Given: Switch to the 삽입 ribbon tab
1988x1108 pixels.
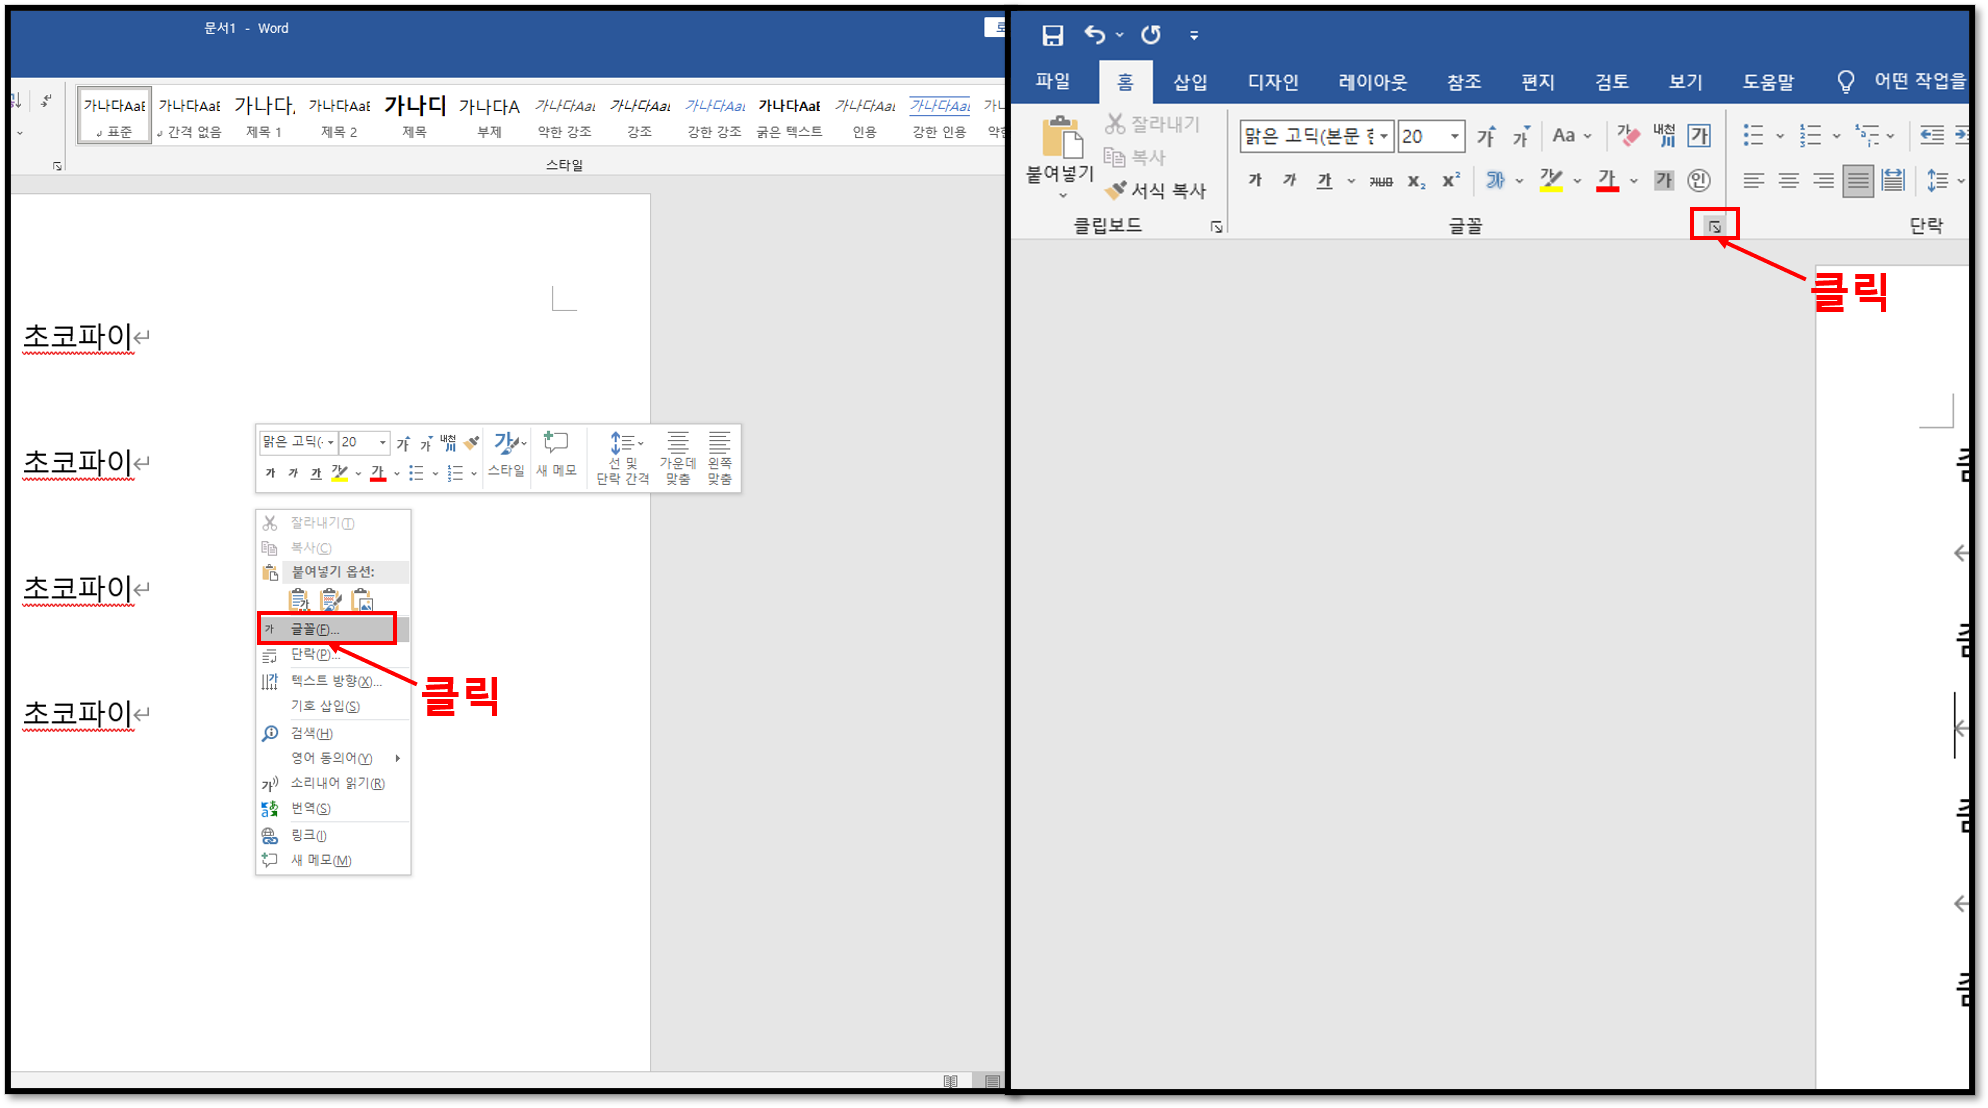Looking at the screenshot, I should [1189, 82].
